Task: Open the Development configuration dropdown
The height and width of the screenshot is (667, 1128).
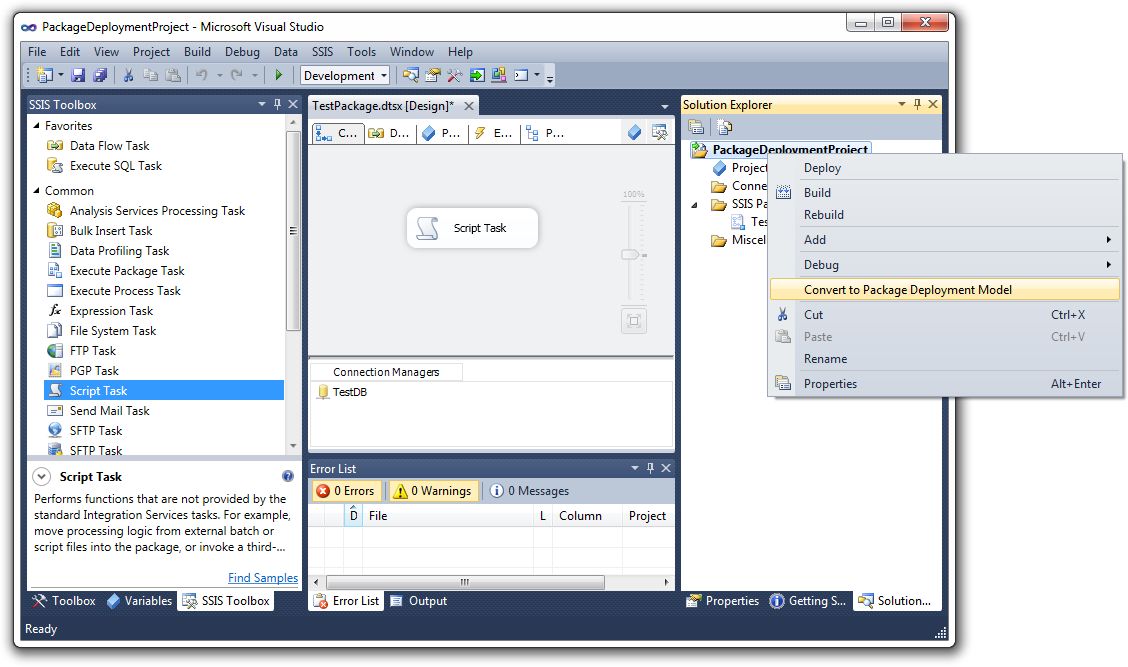Action: click(x=384, y=76)
